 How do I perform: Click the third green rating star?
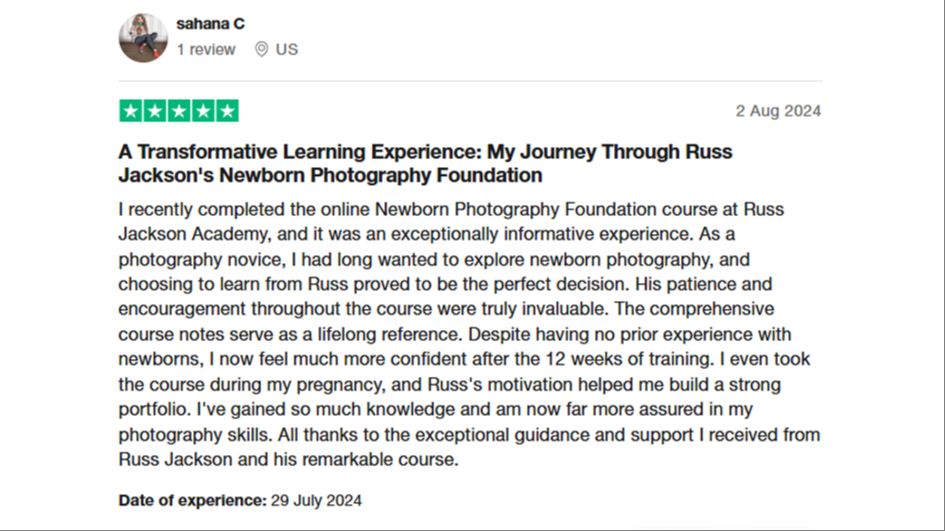coord(179,111)
